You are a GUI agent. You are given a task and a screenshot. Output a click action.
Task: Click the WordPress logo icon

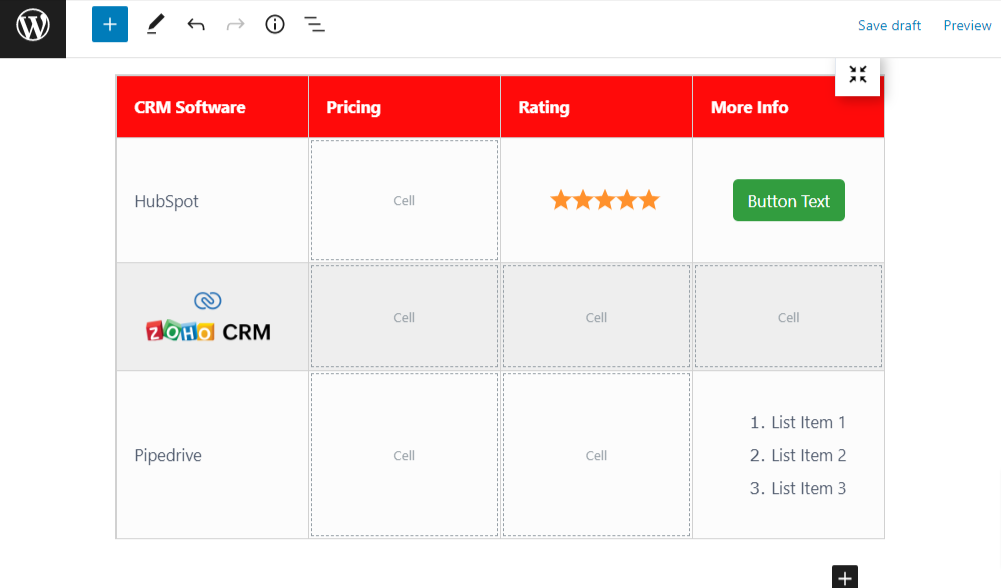33,26
